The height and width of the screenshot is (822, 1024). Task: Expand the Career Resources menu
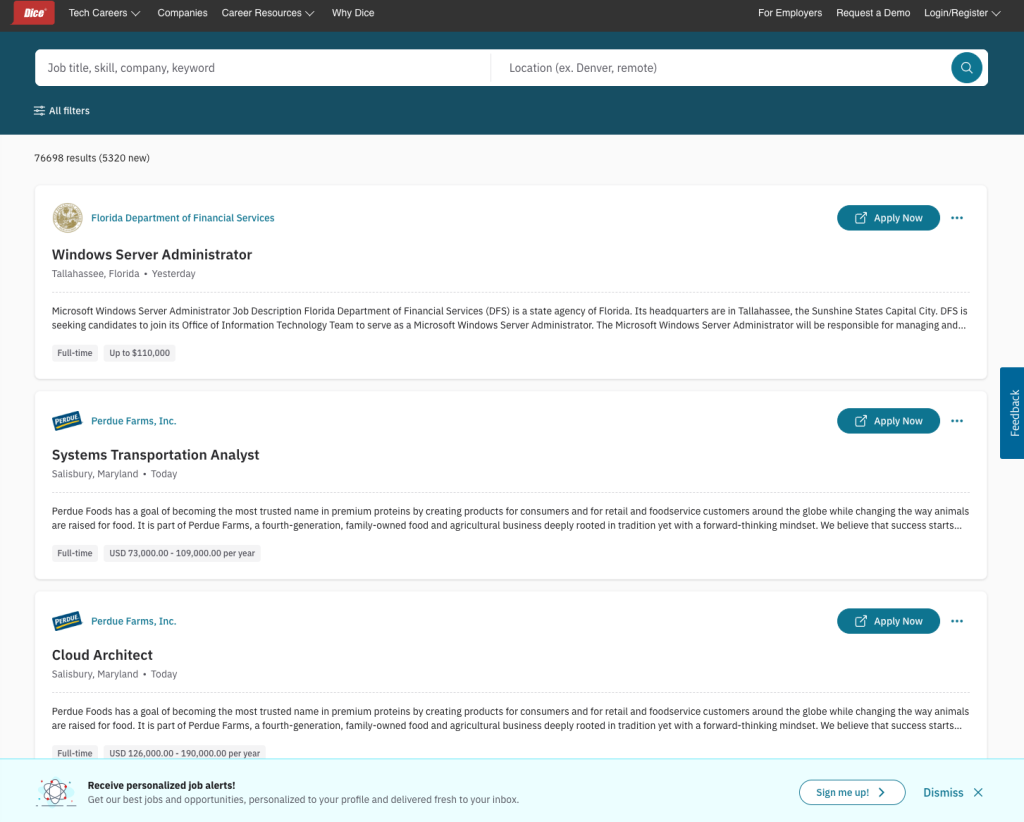click(268, 13)
